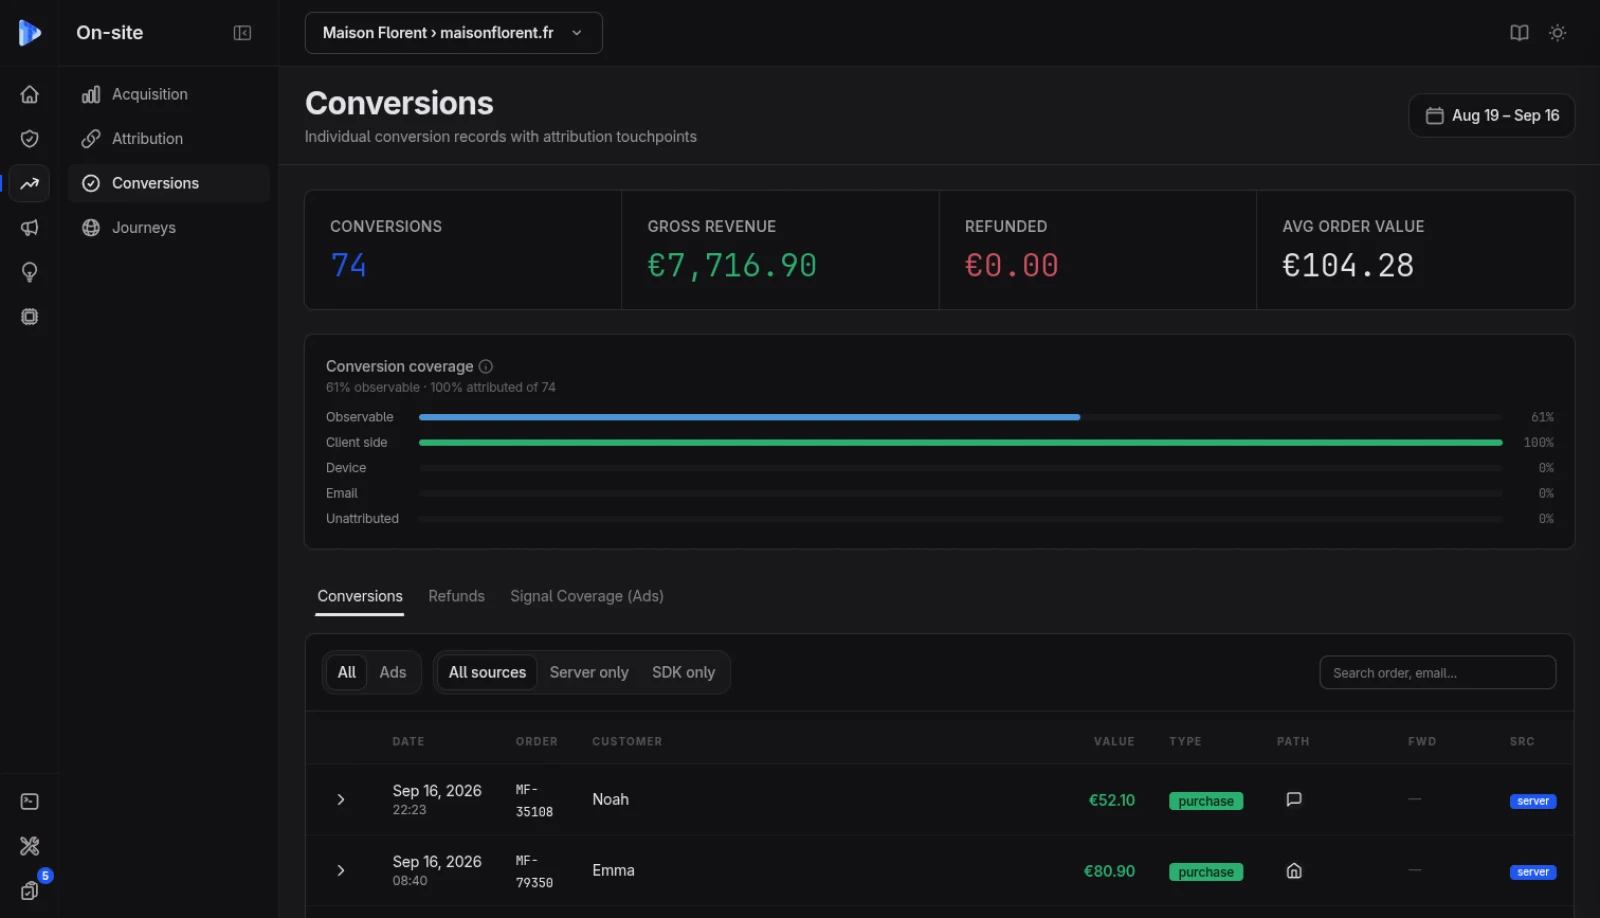Viewport: 1600px width, 918px height.
Task: Expand the Emma conversion row
Action: coord(341,871)
